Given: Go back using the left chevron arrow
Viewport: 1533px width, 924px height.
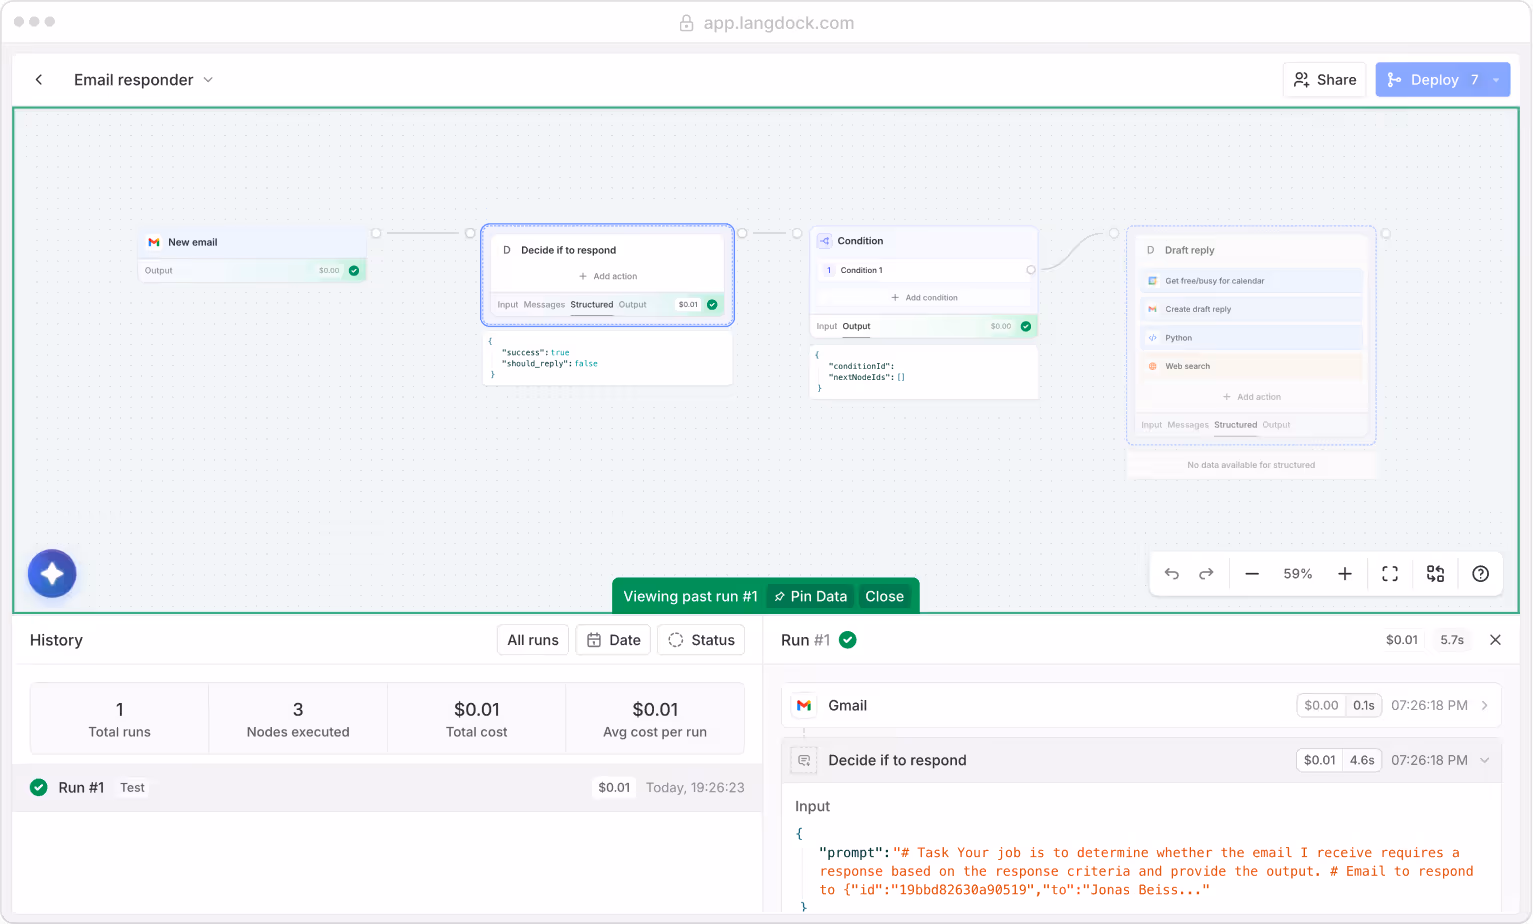Looking at the screenshot, I should [39, 80].
